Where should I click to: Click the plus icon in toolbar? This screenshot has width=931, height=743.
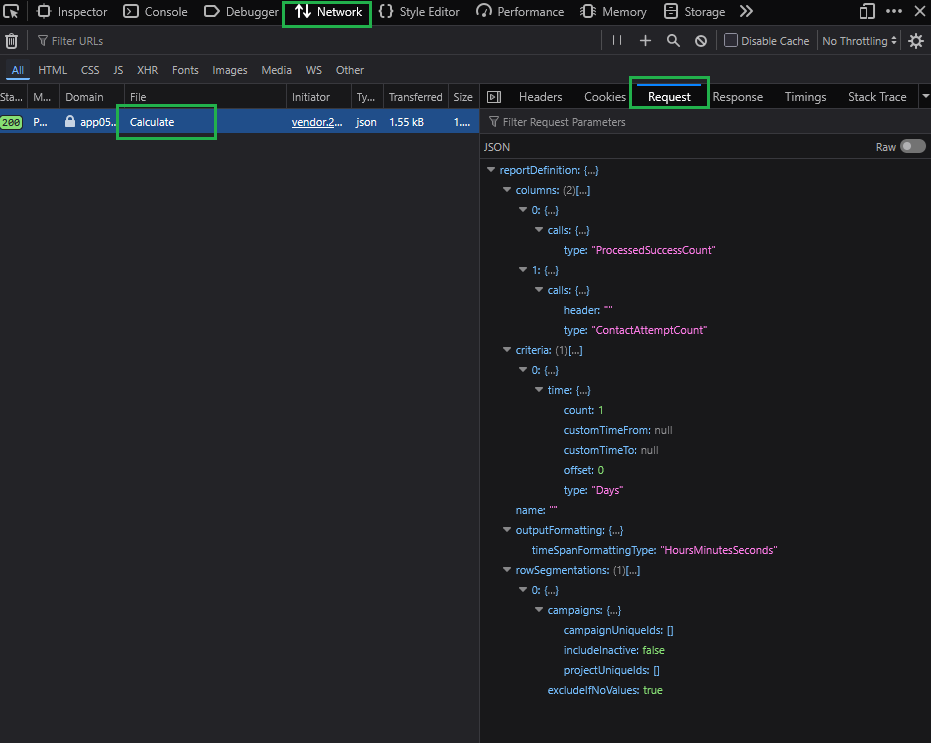pos(645,41)
